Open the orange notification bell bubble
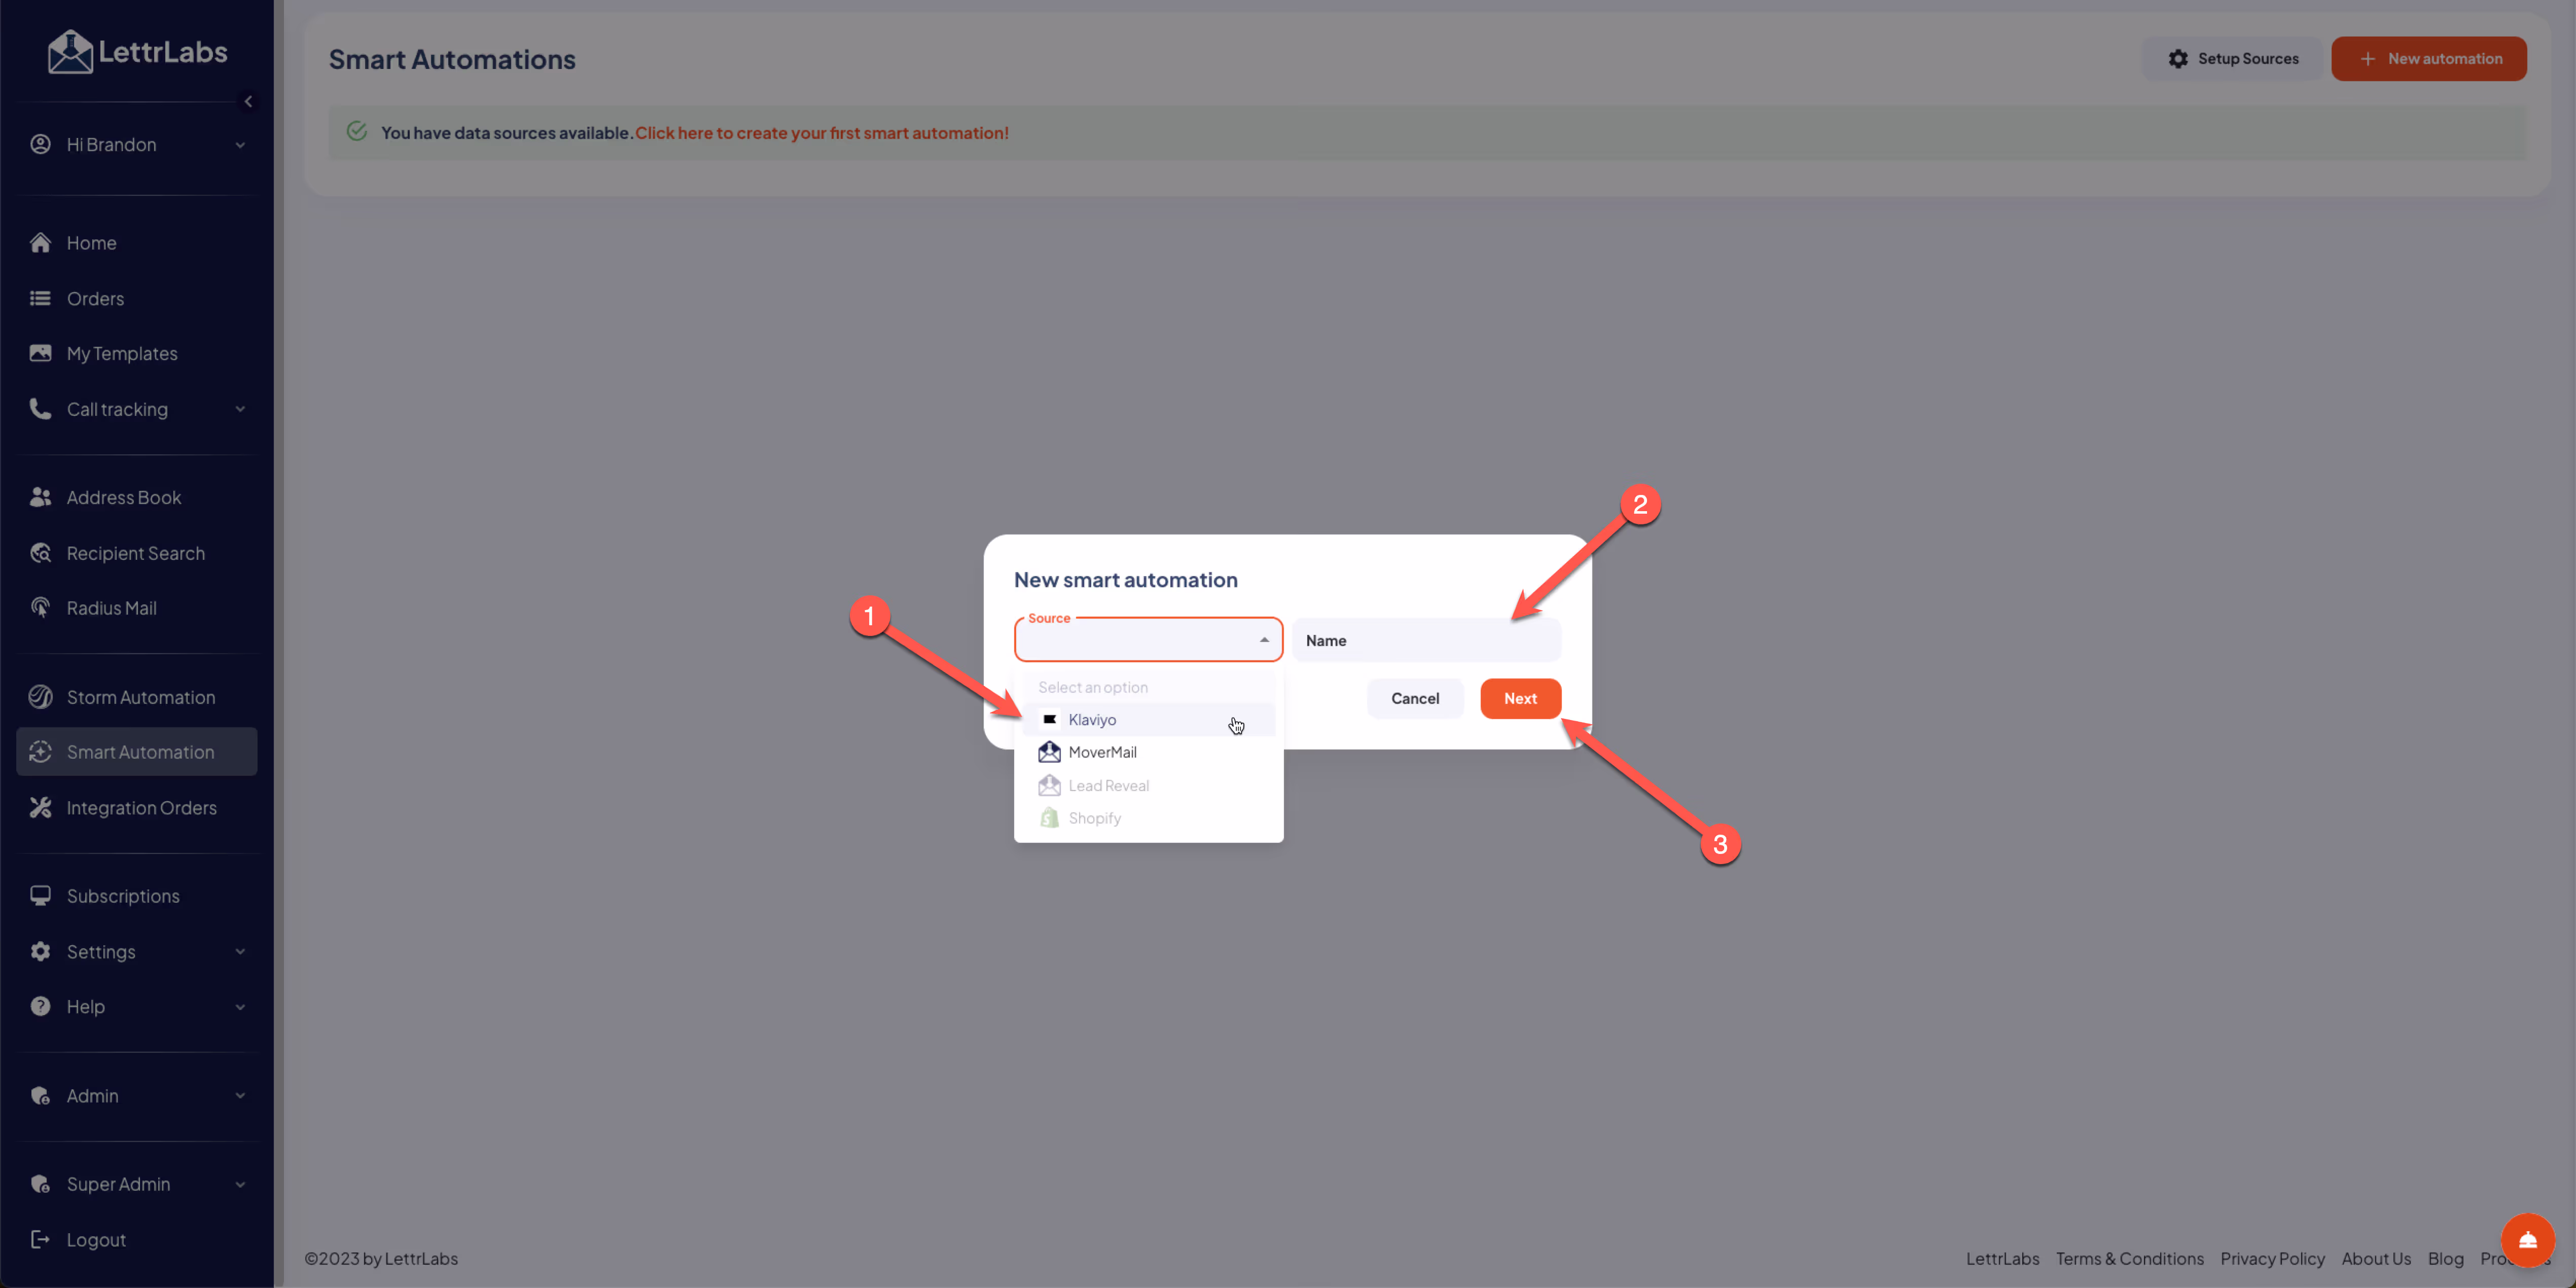The height and width of the screenshot is (1288, 2576). (x=2527, y=1241)
